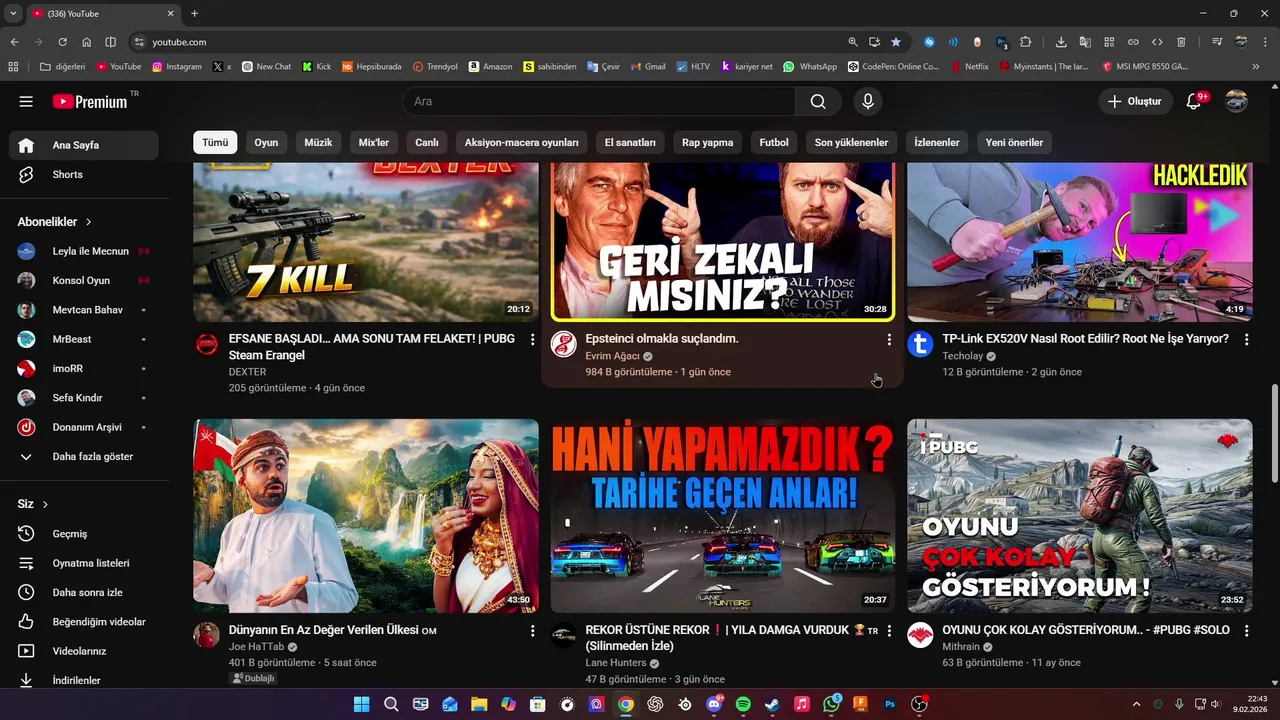Click Techolay channel avatar
The height and width of the screenshot is (720, 1280).
click(920, 345)
